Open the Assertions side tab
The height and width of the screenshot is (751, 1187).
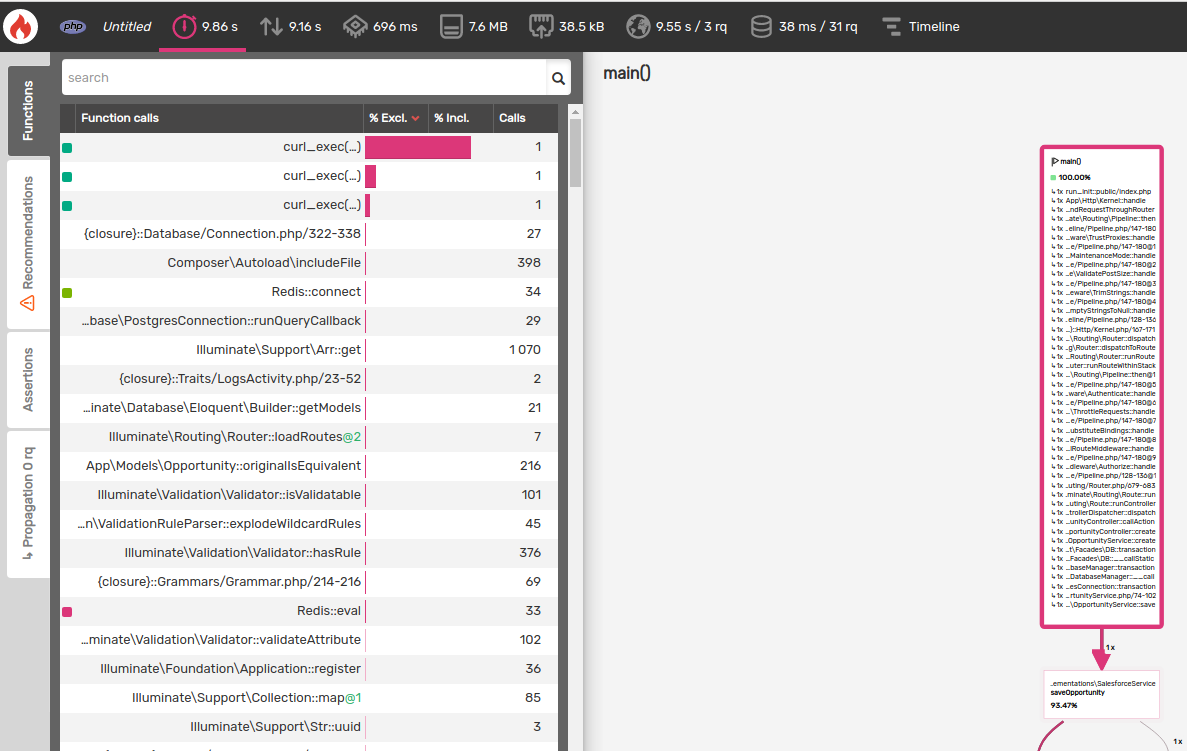(29, 380)
